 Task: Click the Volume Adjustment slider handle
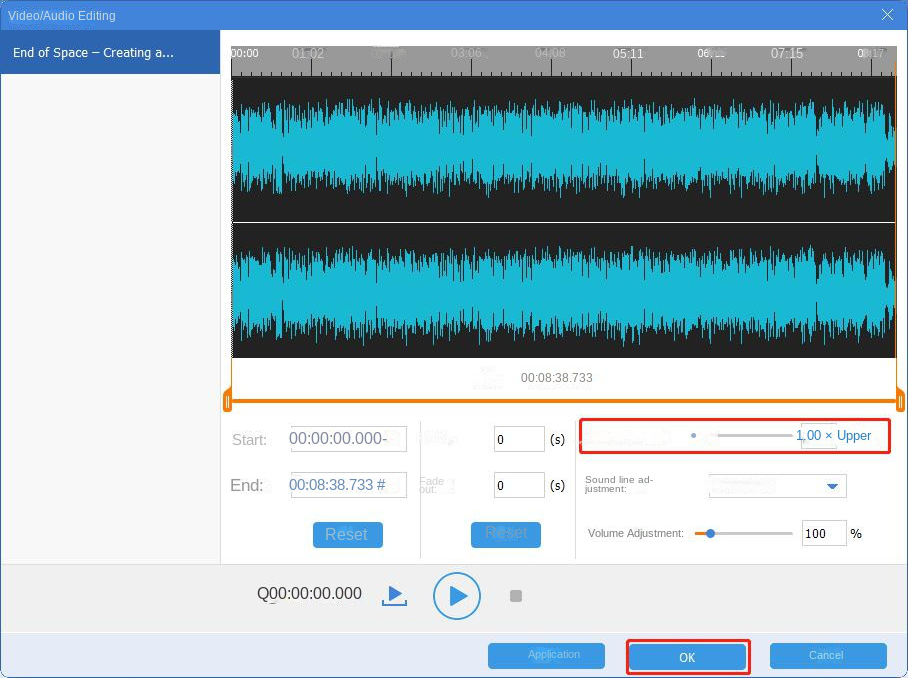(709, 533)
